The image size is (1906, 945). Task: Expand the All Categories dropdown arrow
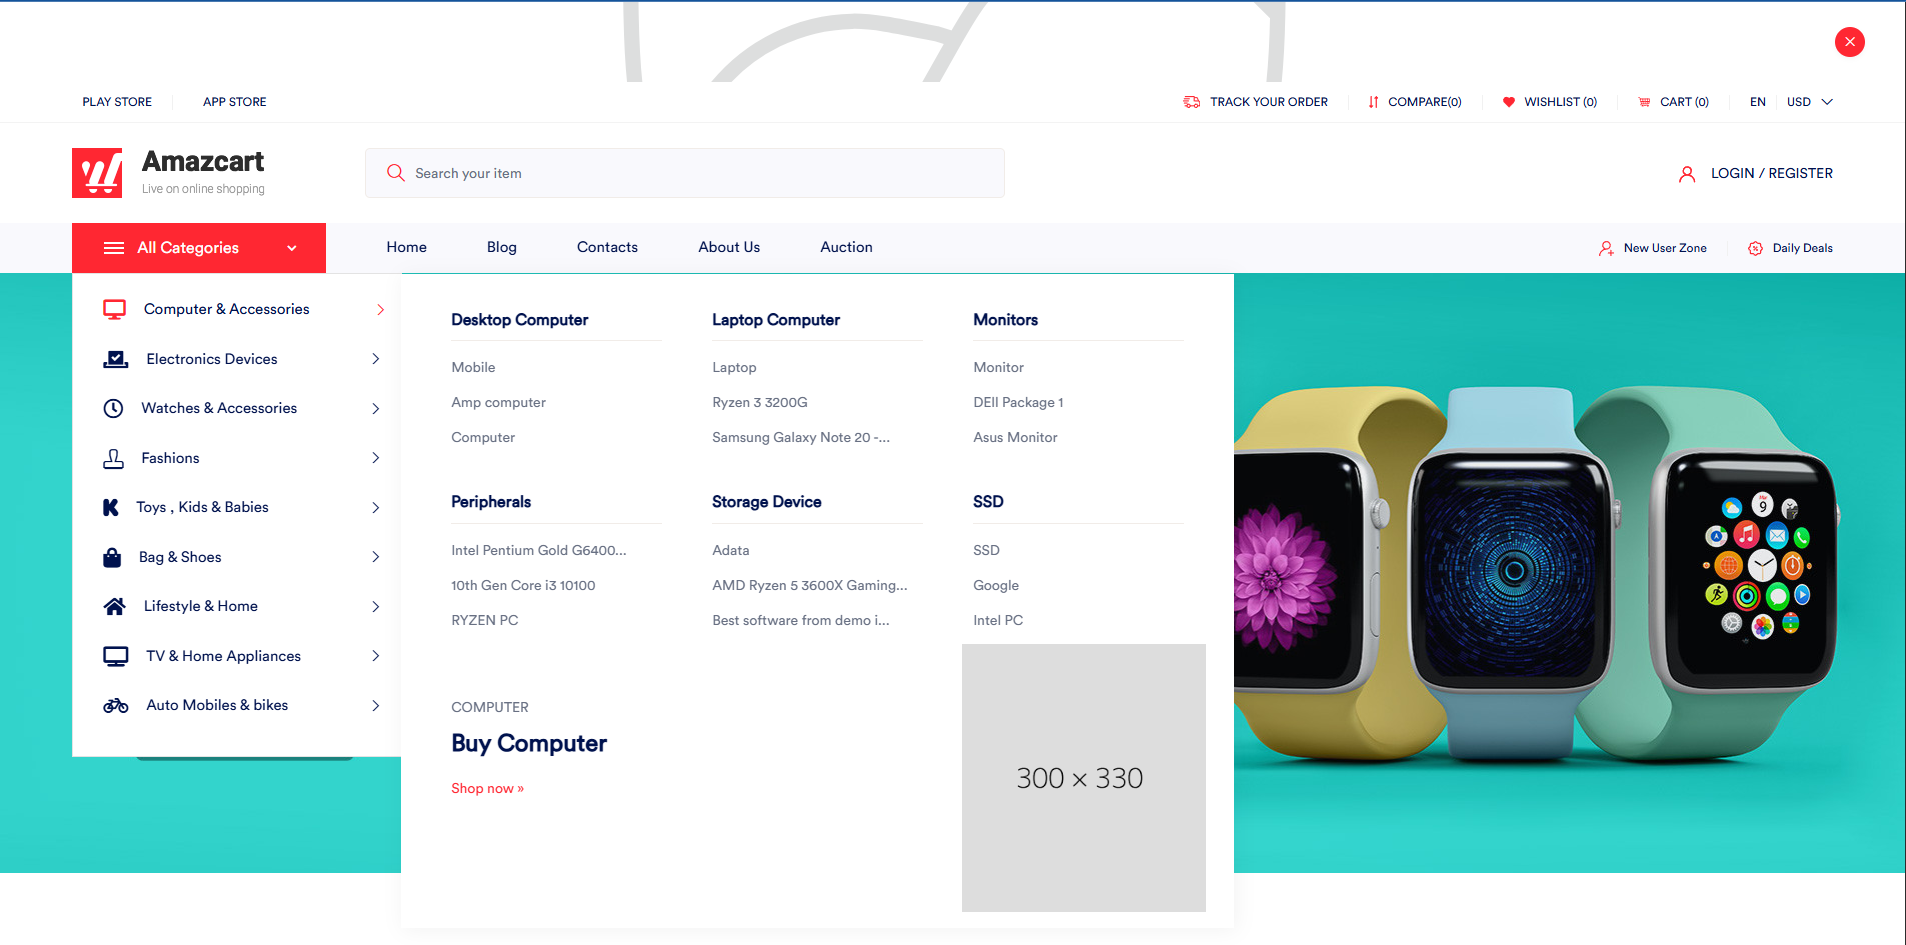coord(292,248)
